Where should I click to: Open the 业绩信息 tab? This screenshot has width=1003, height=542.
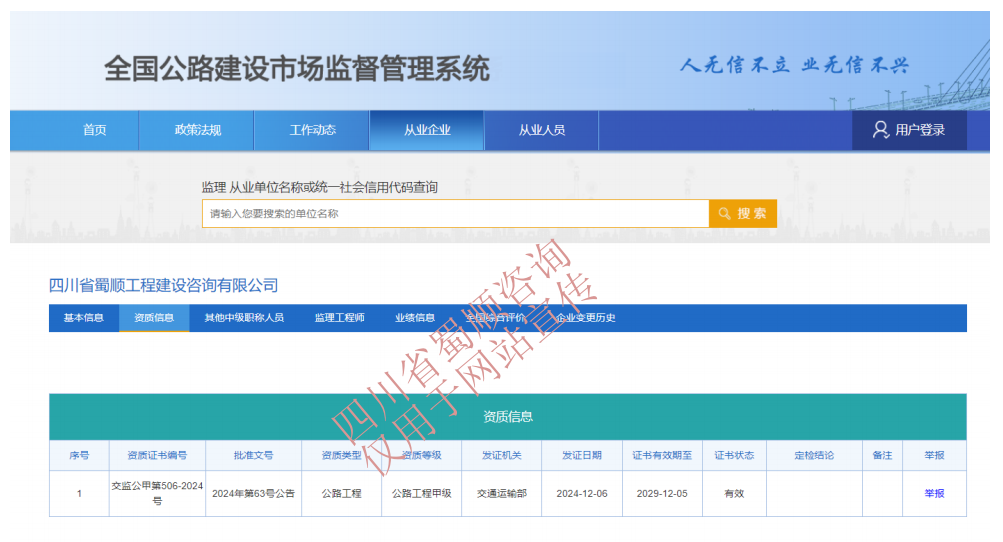coord(415,318)
